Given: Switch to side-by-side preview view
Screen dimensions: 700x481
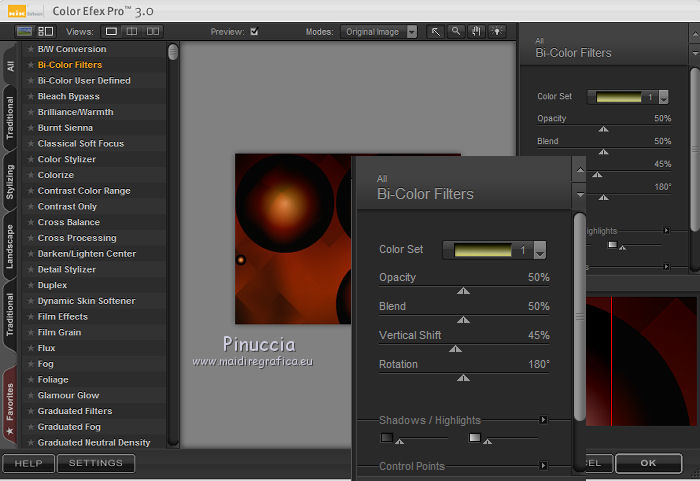Looking at the screenshot, I should pos(152,32).
